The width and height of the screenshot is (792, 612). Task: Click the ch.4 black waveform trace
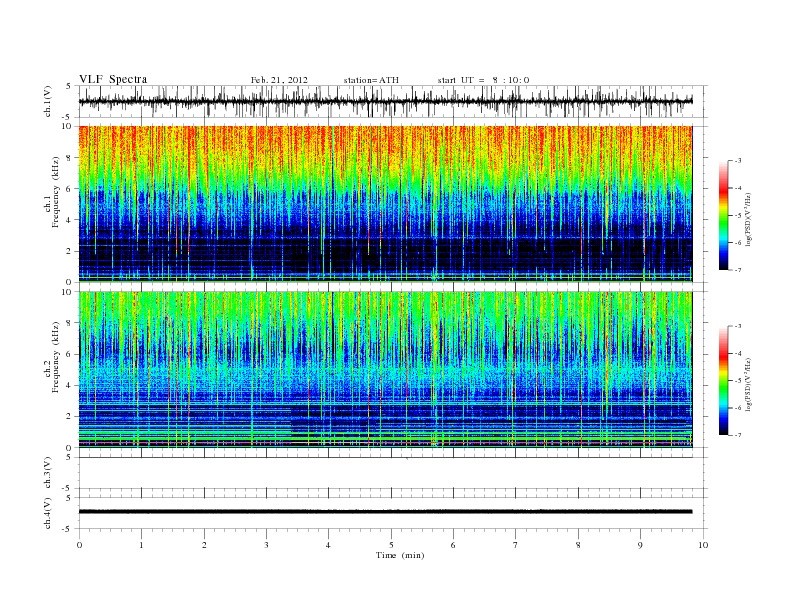385,512
